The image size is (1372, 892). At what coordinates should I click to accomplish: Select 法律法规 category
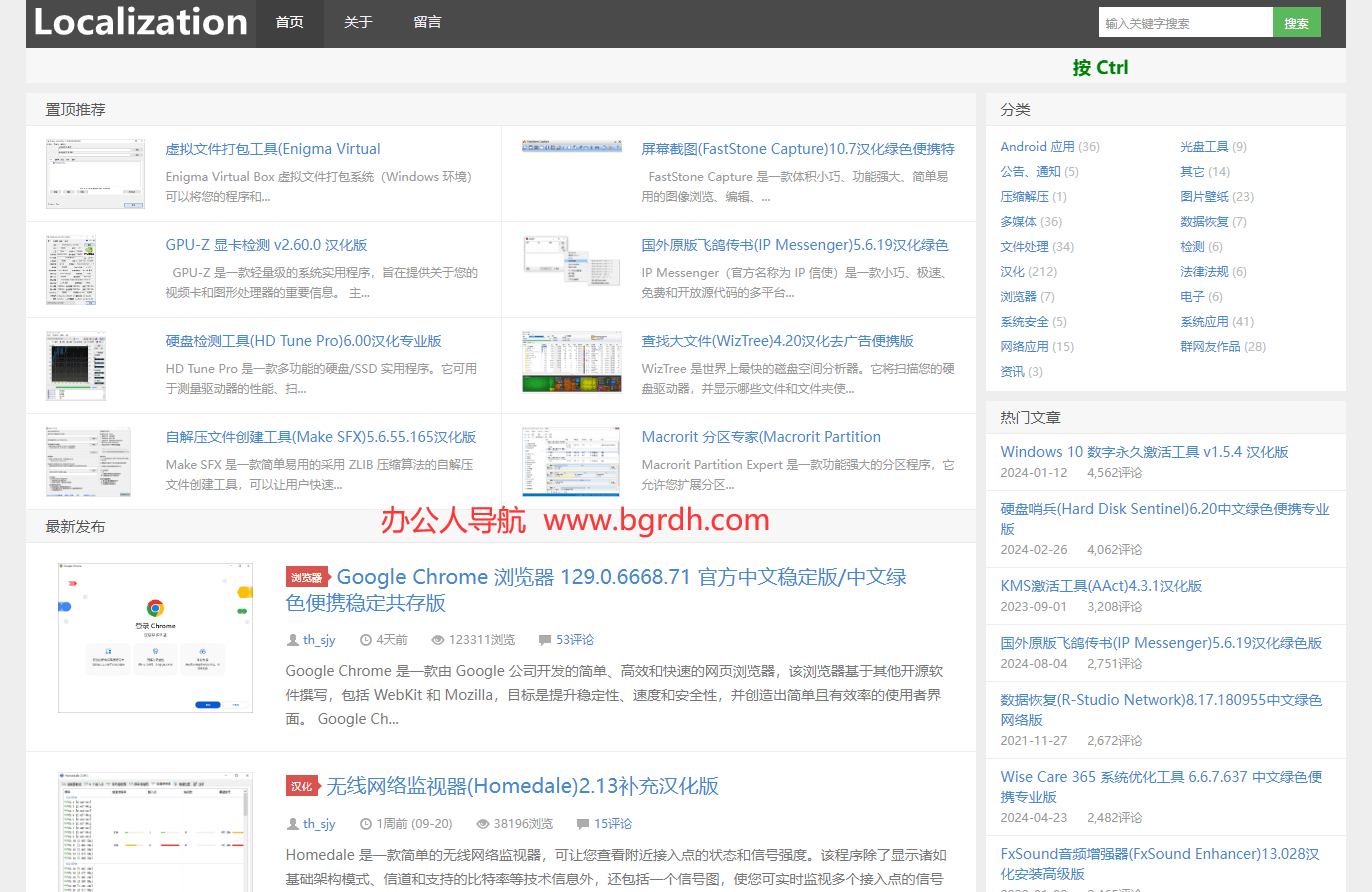click(x=1204, y=272)
